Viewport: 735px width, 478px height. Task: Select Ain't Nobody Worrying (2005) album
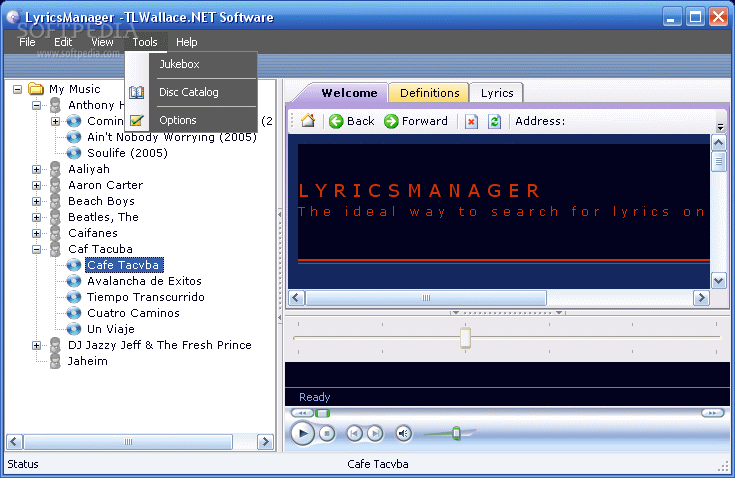172,137
